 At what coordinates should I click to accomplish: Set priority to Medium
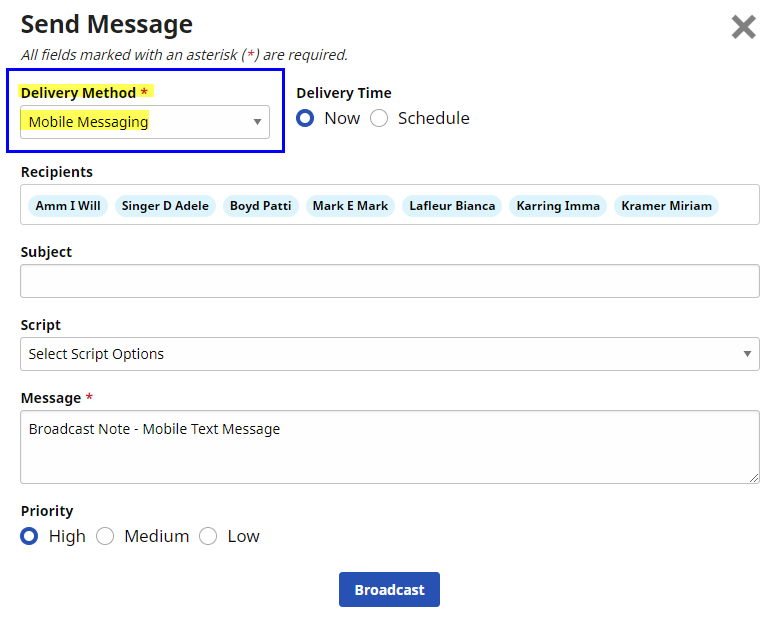(x=105, y=536)
